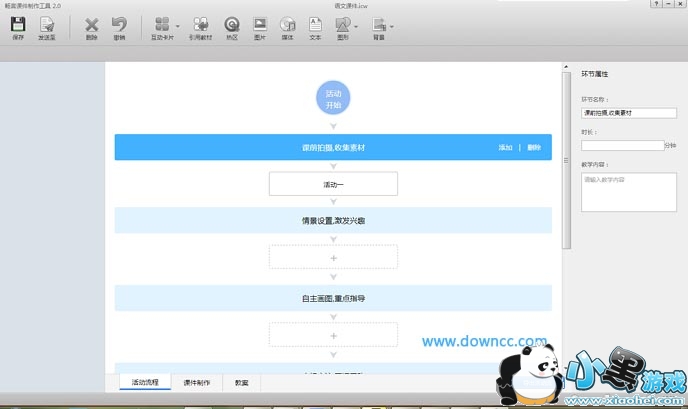Click the Media (媒体) disc icon
This screenshot has height=409, width=688.
[x=287, y=24]
